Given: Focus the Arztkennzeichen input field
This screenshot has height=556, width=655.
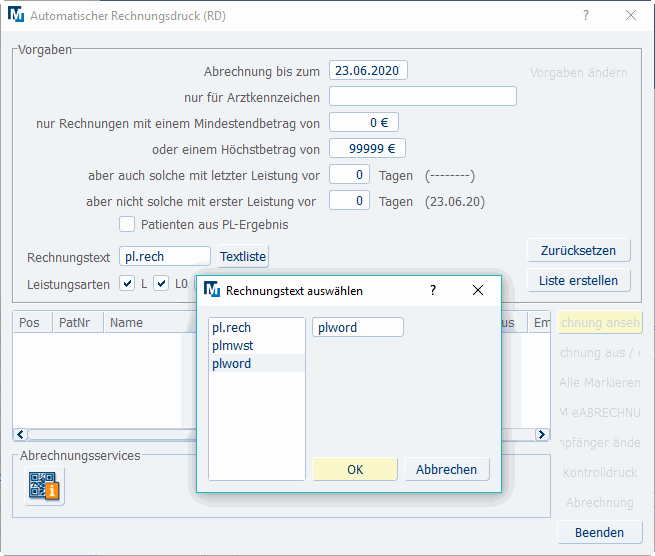Looking at the screenshot, I should (422, 97).
